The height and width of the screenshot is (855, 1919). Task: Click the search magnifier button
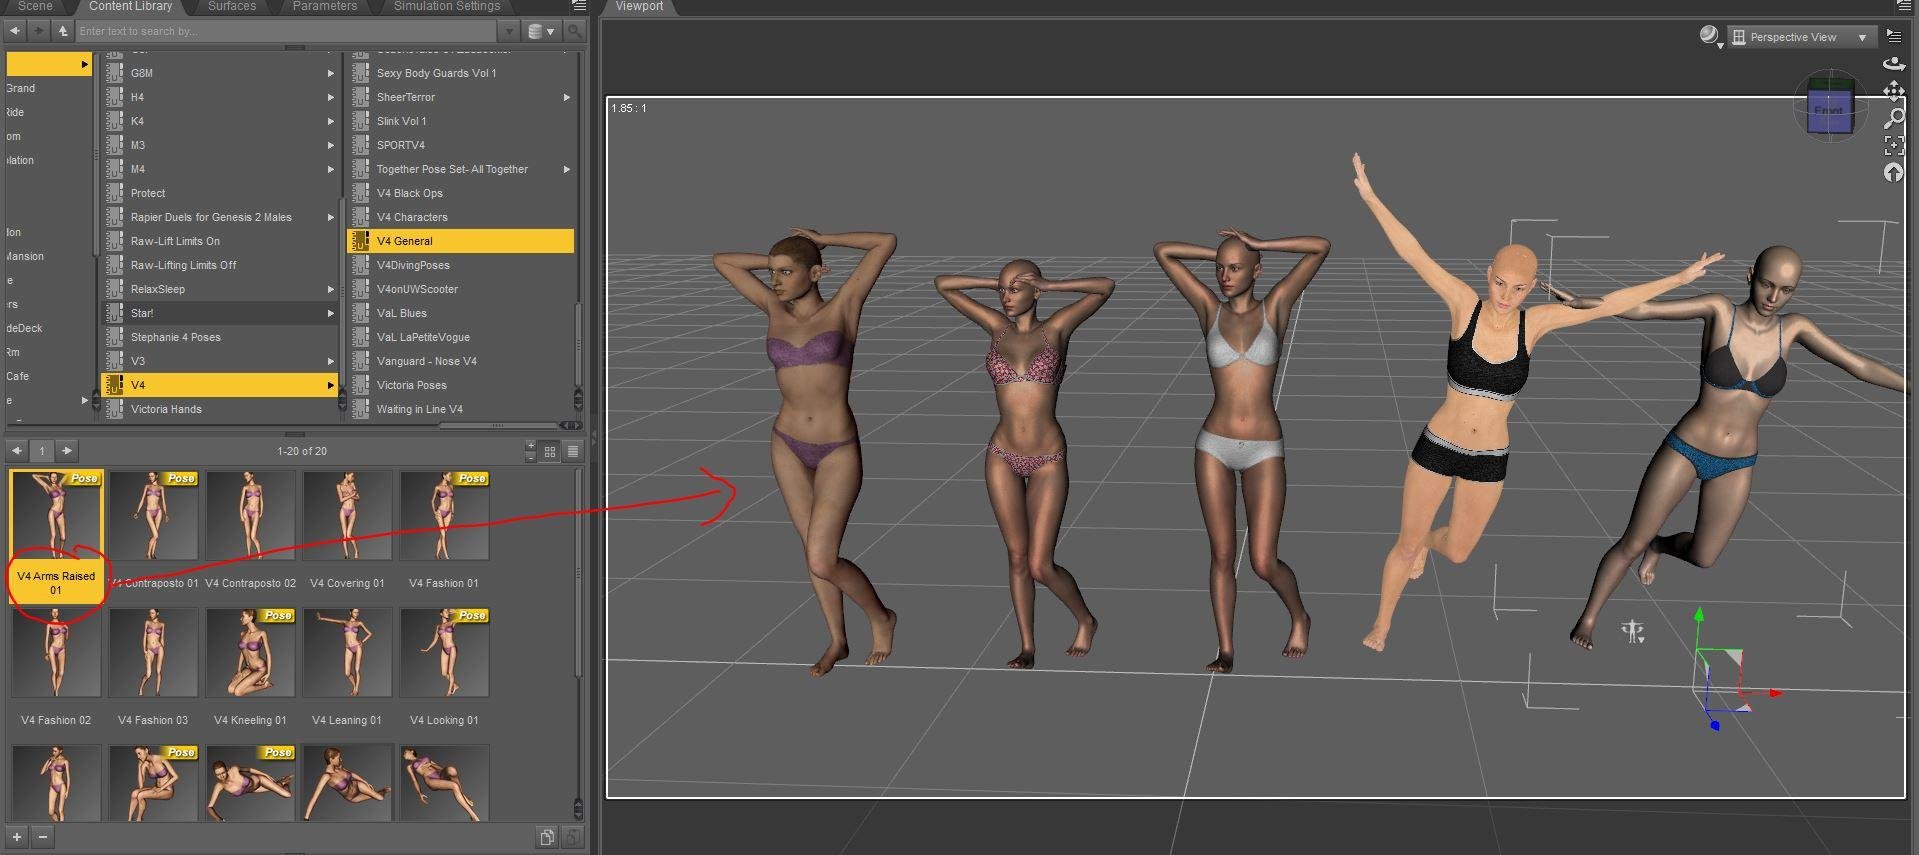(x=575, y=31)
